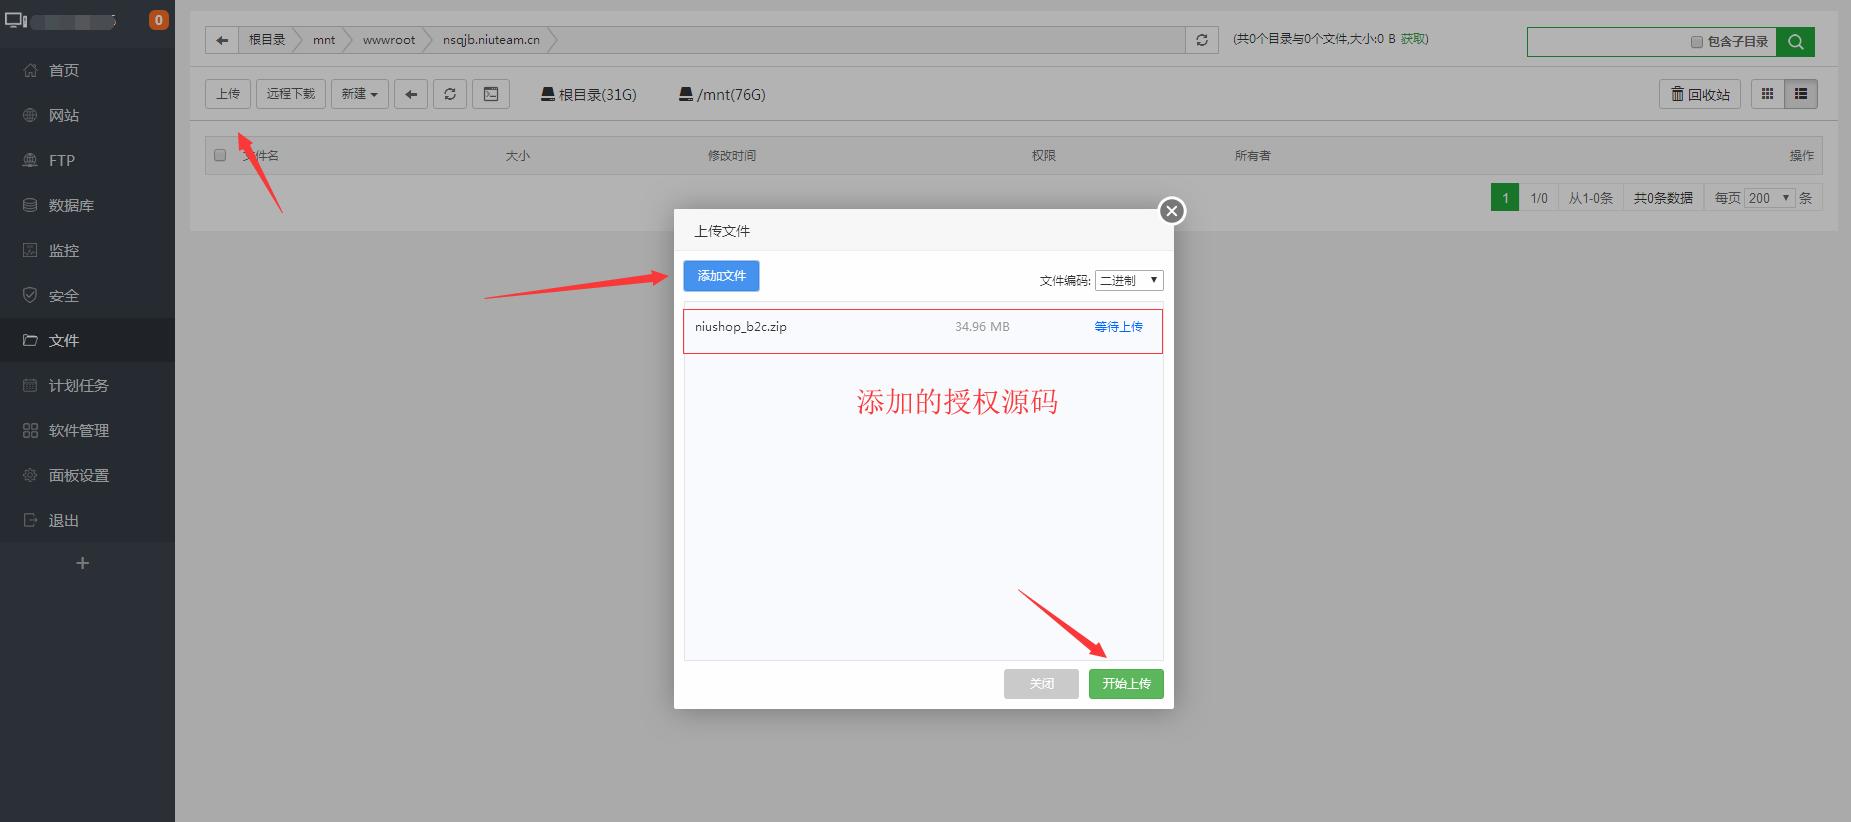Switch to the grid icon view
The height and width of the screenshot is (822, 1851).
1768,94
